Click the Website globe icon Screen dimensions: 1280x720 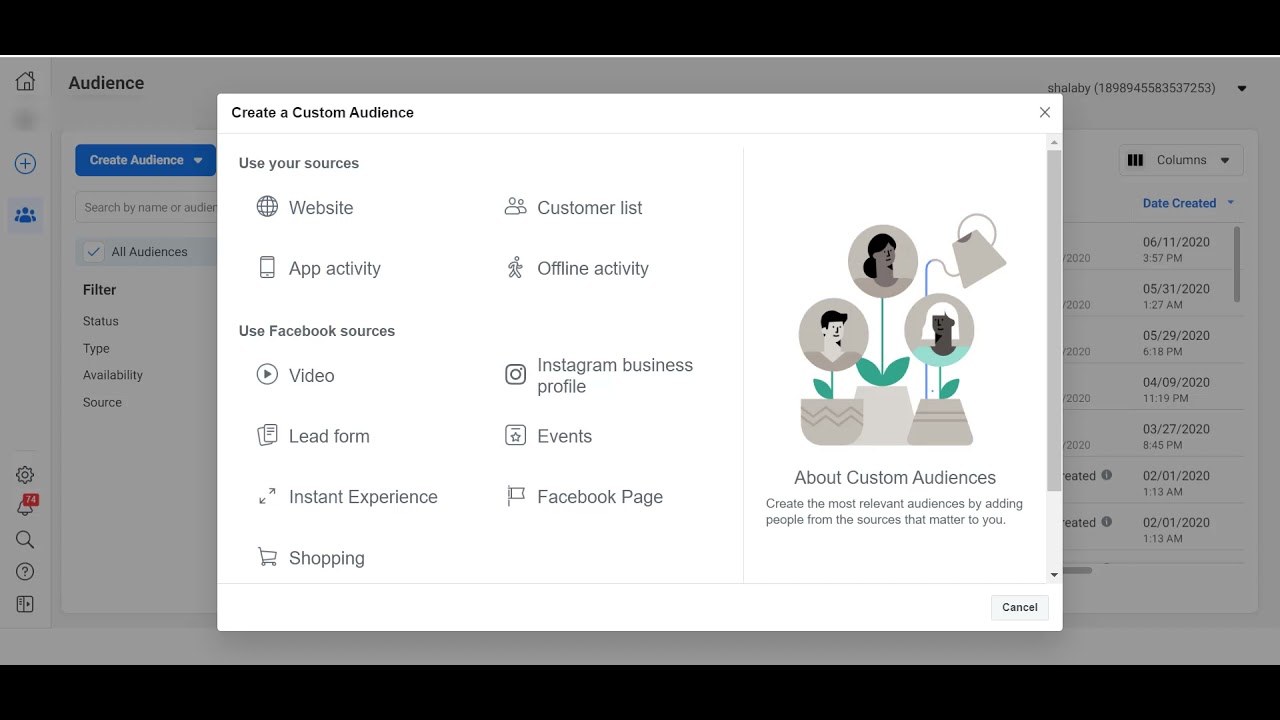point(267,207)
